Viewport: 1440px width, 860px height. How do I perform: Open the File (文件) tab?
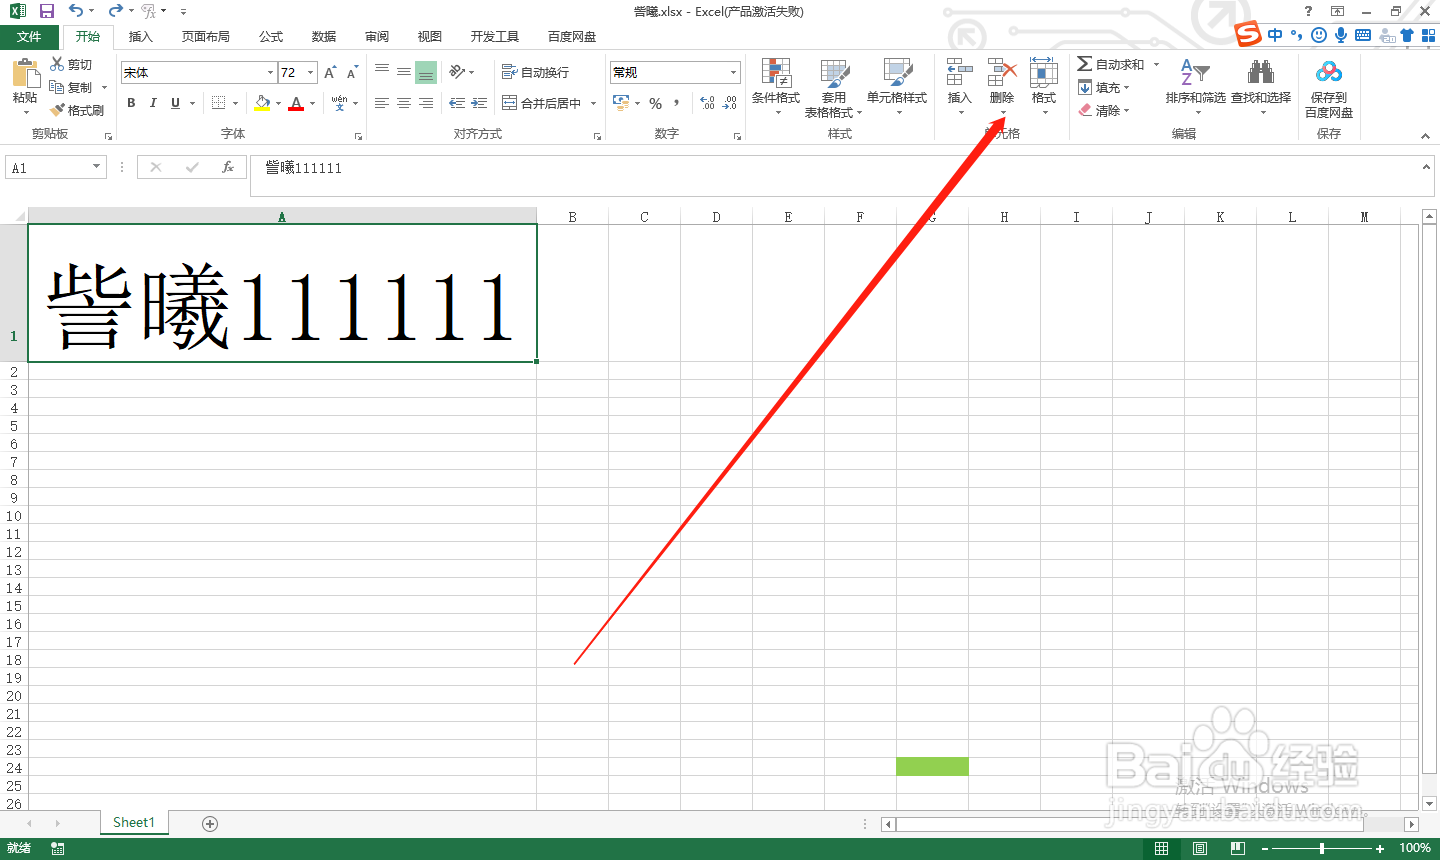[30, 36]
